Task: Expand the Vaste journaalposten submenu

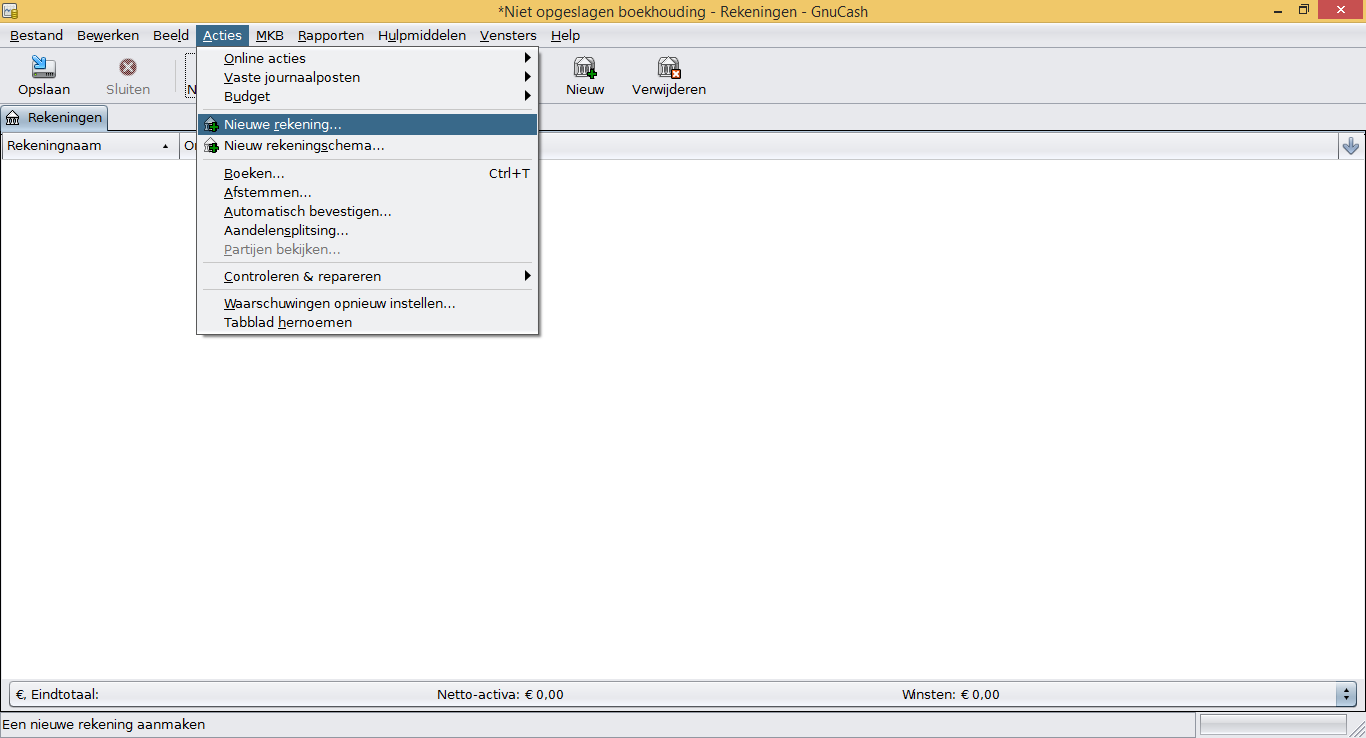Action: tap(368, 77)
